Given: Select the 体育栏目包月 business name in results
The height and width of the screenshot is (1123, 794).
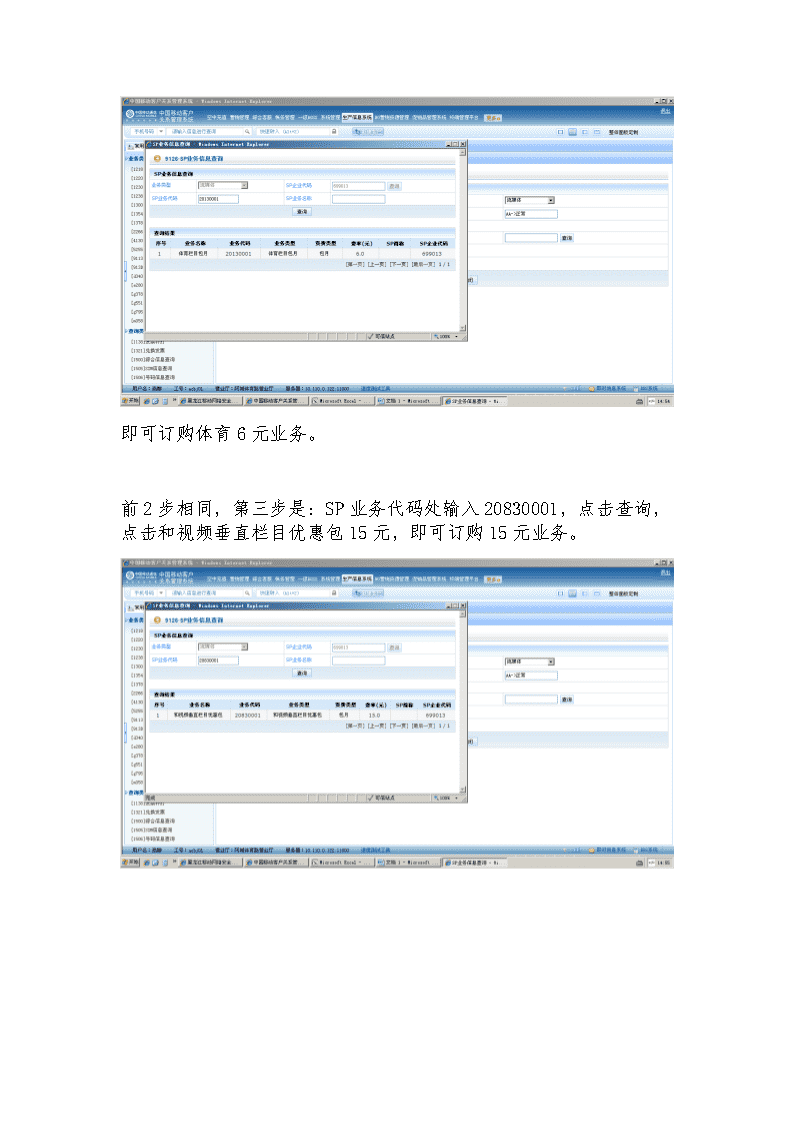Looking at the screenshot, I should click(193, 254).
